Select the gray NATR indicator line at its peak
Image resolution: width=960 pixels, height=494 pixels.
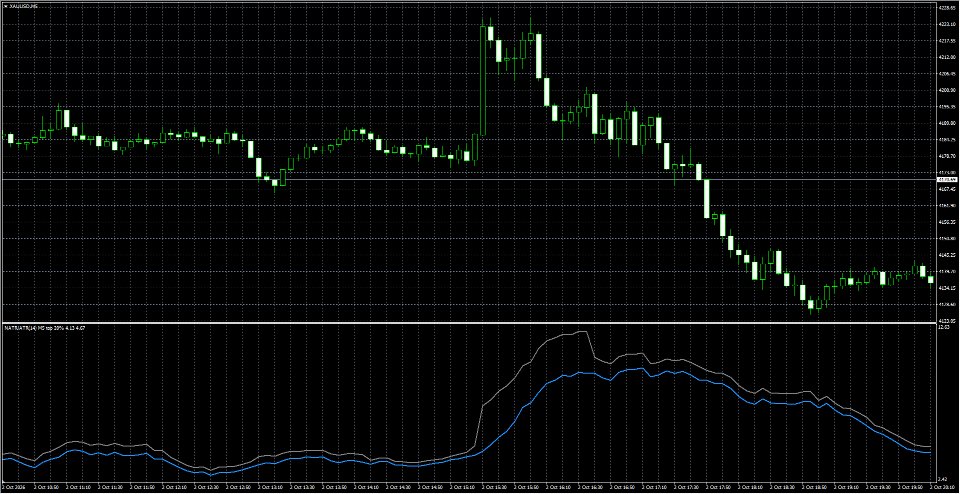[x=583, y=332]
